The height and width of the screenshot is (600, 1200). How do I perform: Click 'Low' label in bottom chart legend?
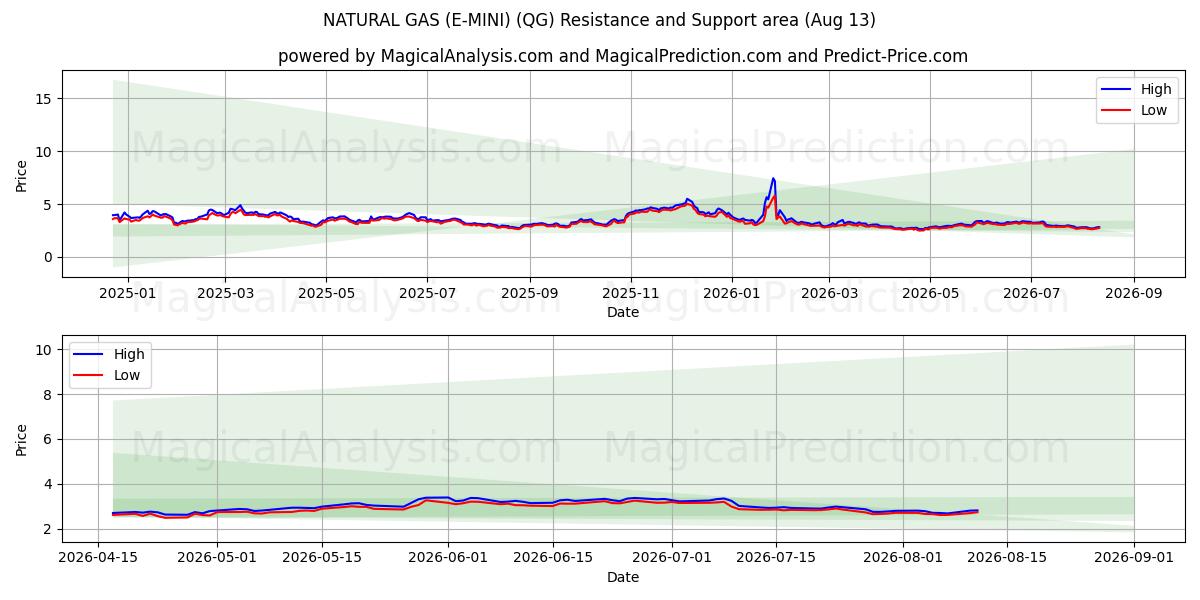127,375
